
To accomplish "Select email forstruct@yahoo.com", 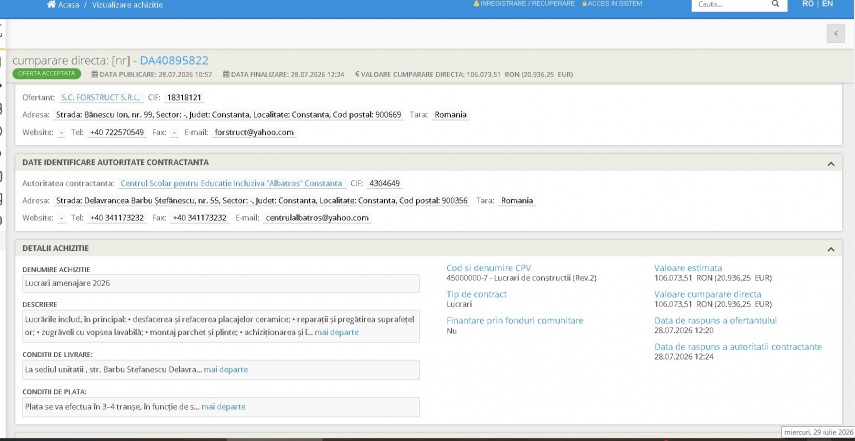I will (254, 132).
